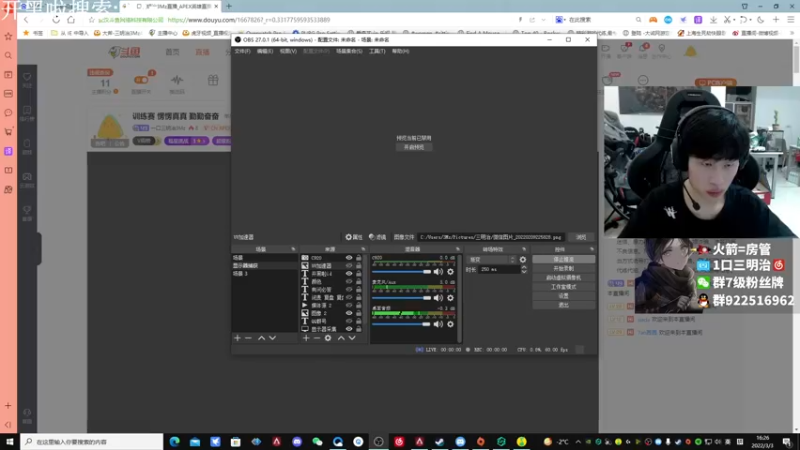Toggle visibility of the C920 source
This screenshot has height=450, width=800.
pyautogui.click(x=349, y=258)
